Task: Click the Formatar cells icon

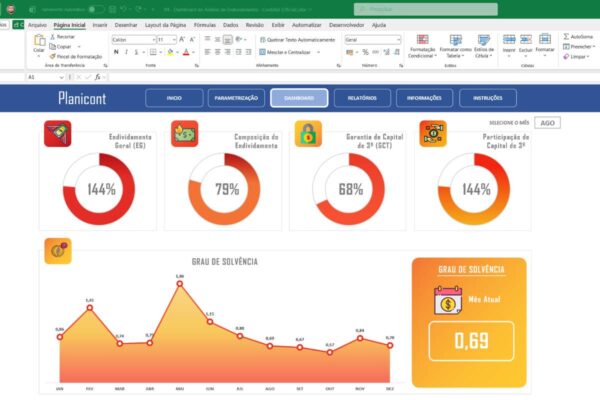Action: [545, 39]
